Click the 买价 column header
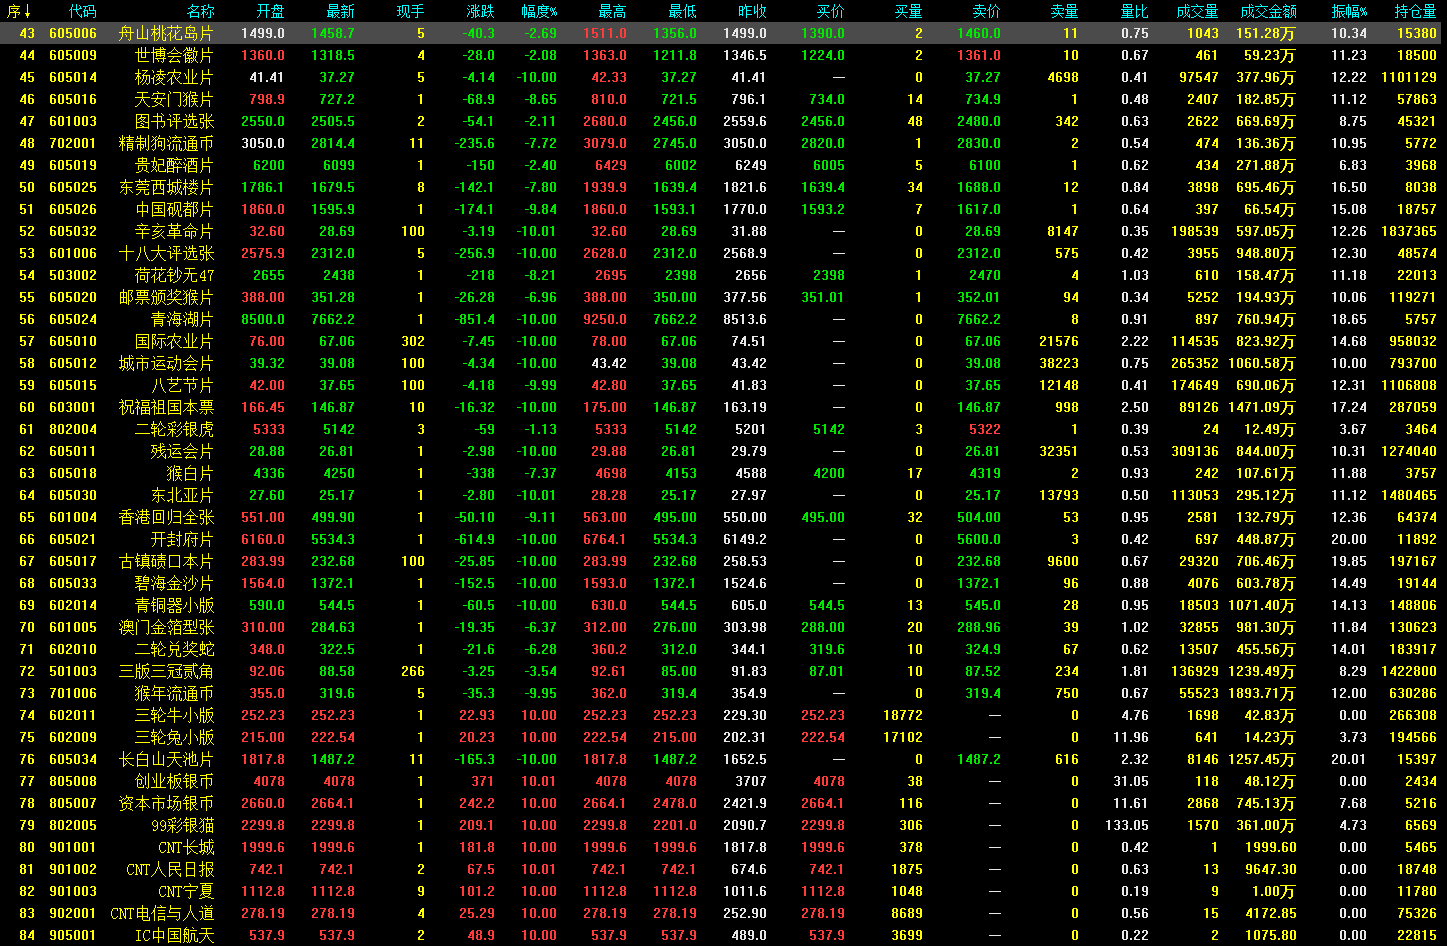 pos(830,11)
